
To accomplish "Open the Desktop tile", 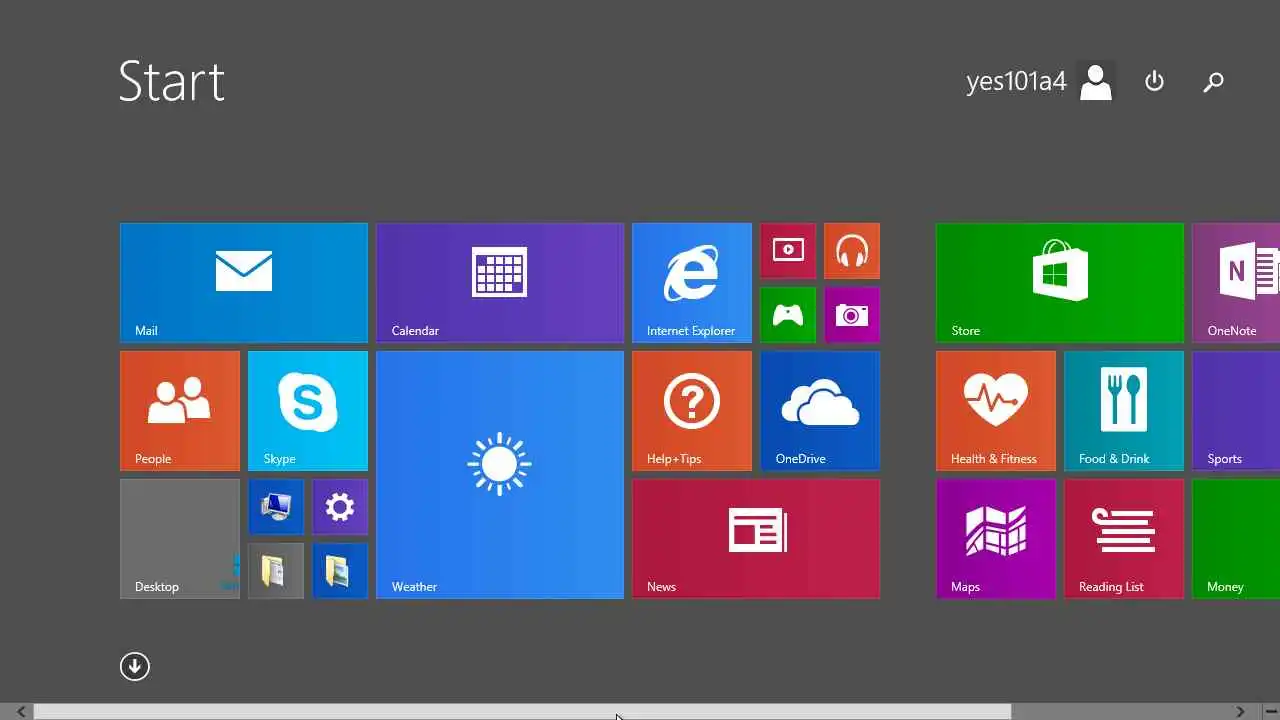I will (180, 539).
